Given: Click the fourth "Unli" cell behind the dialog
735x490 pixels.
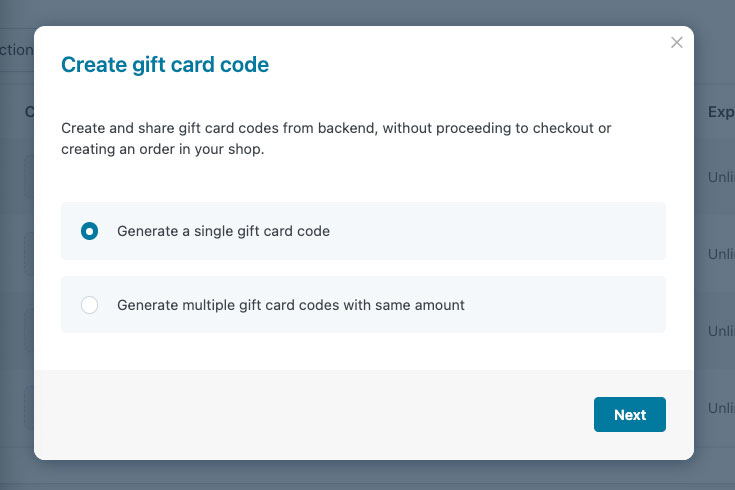Looking at the screenshot, I should (x=721, y=407).
